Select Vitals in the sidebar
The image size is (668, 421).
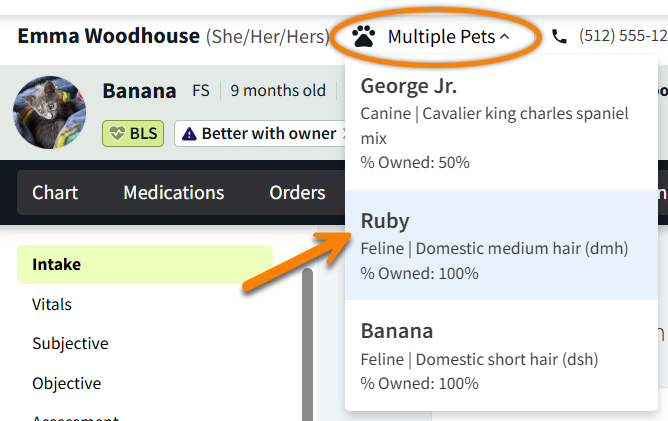click(x=52, y=304)
